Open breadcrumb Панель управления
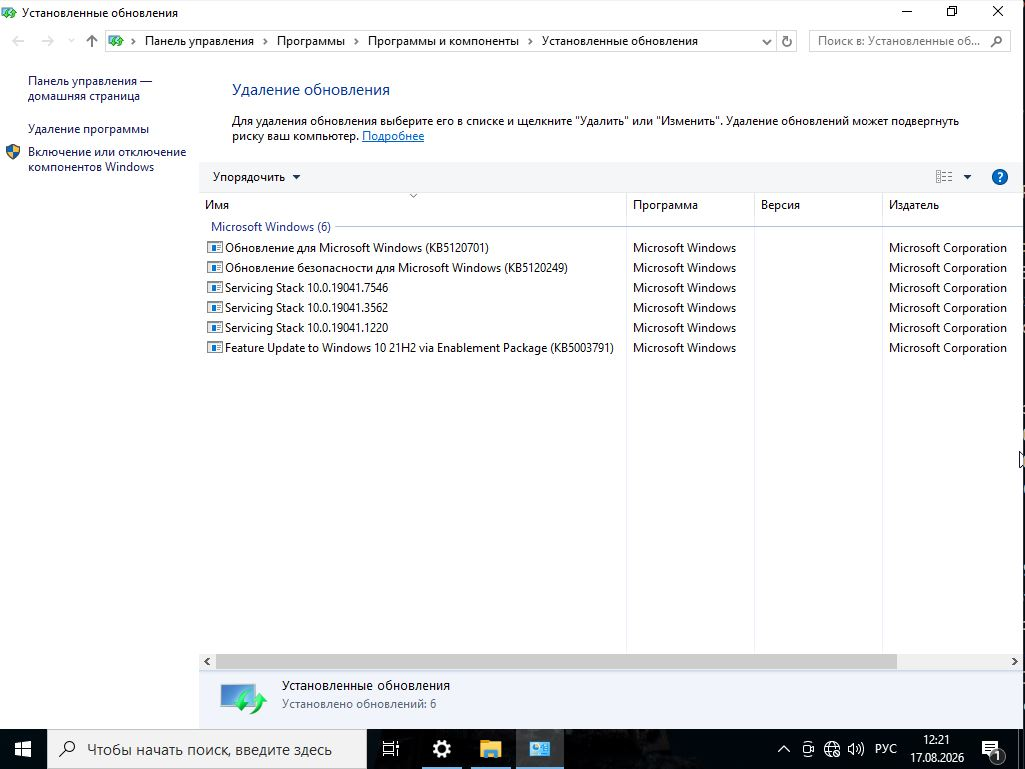Screen dimensions: 1025x769 click(x=199, y=41)
